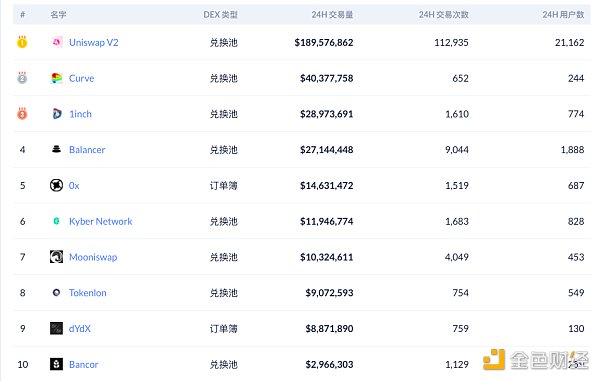Open the Uniswap V2 link
The image size is (600, 381).
[94, 42]
